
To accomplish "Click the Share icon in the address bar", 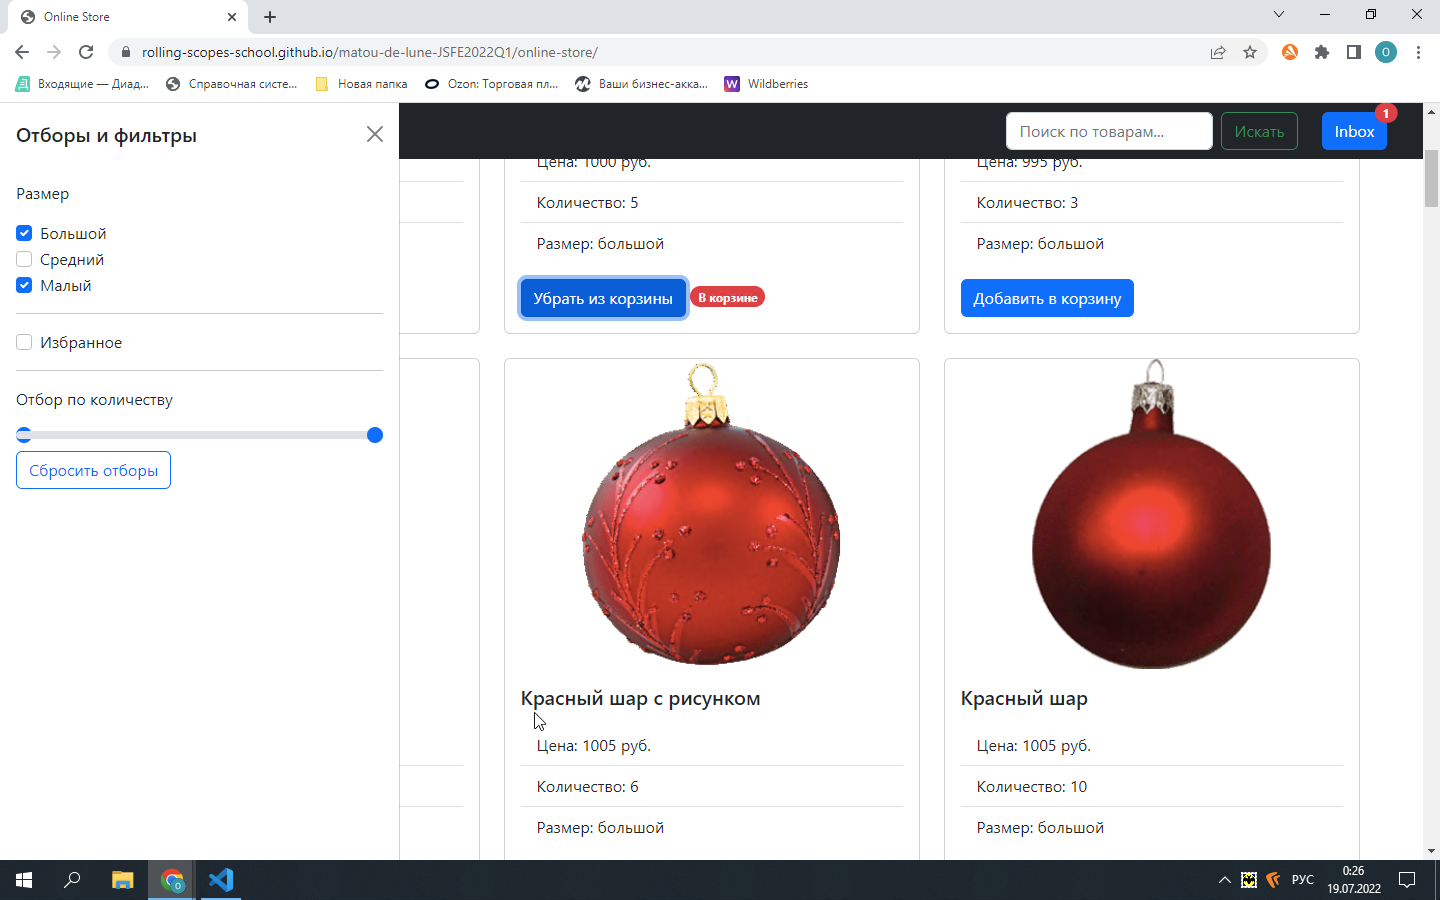I will click(x=1218, y=52).
